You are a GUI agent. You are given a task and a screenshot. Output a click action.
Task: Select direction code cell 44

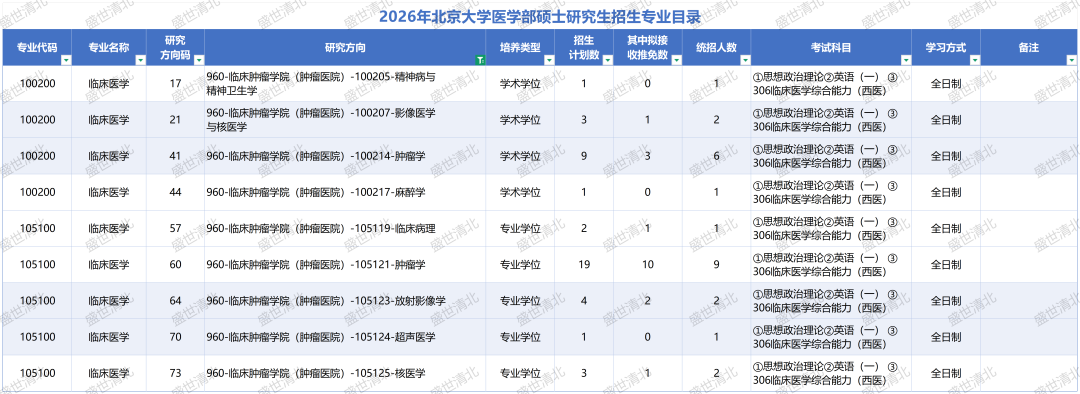pyautogui.click(x=175, y=192)
